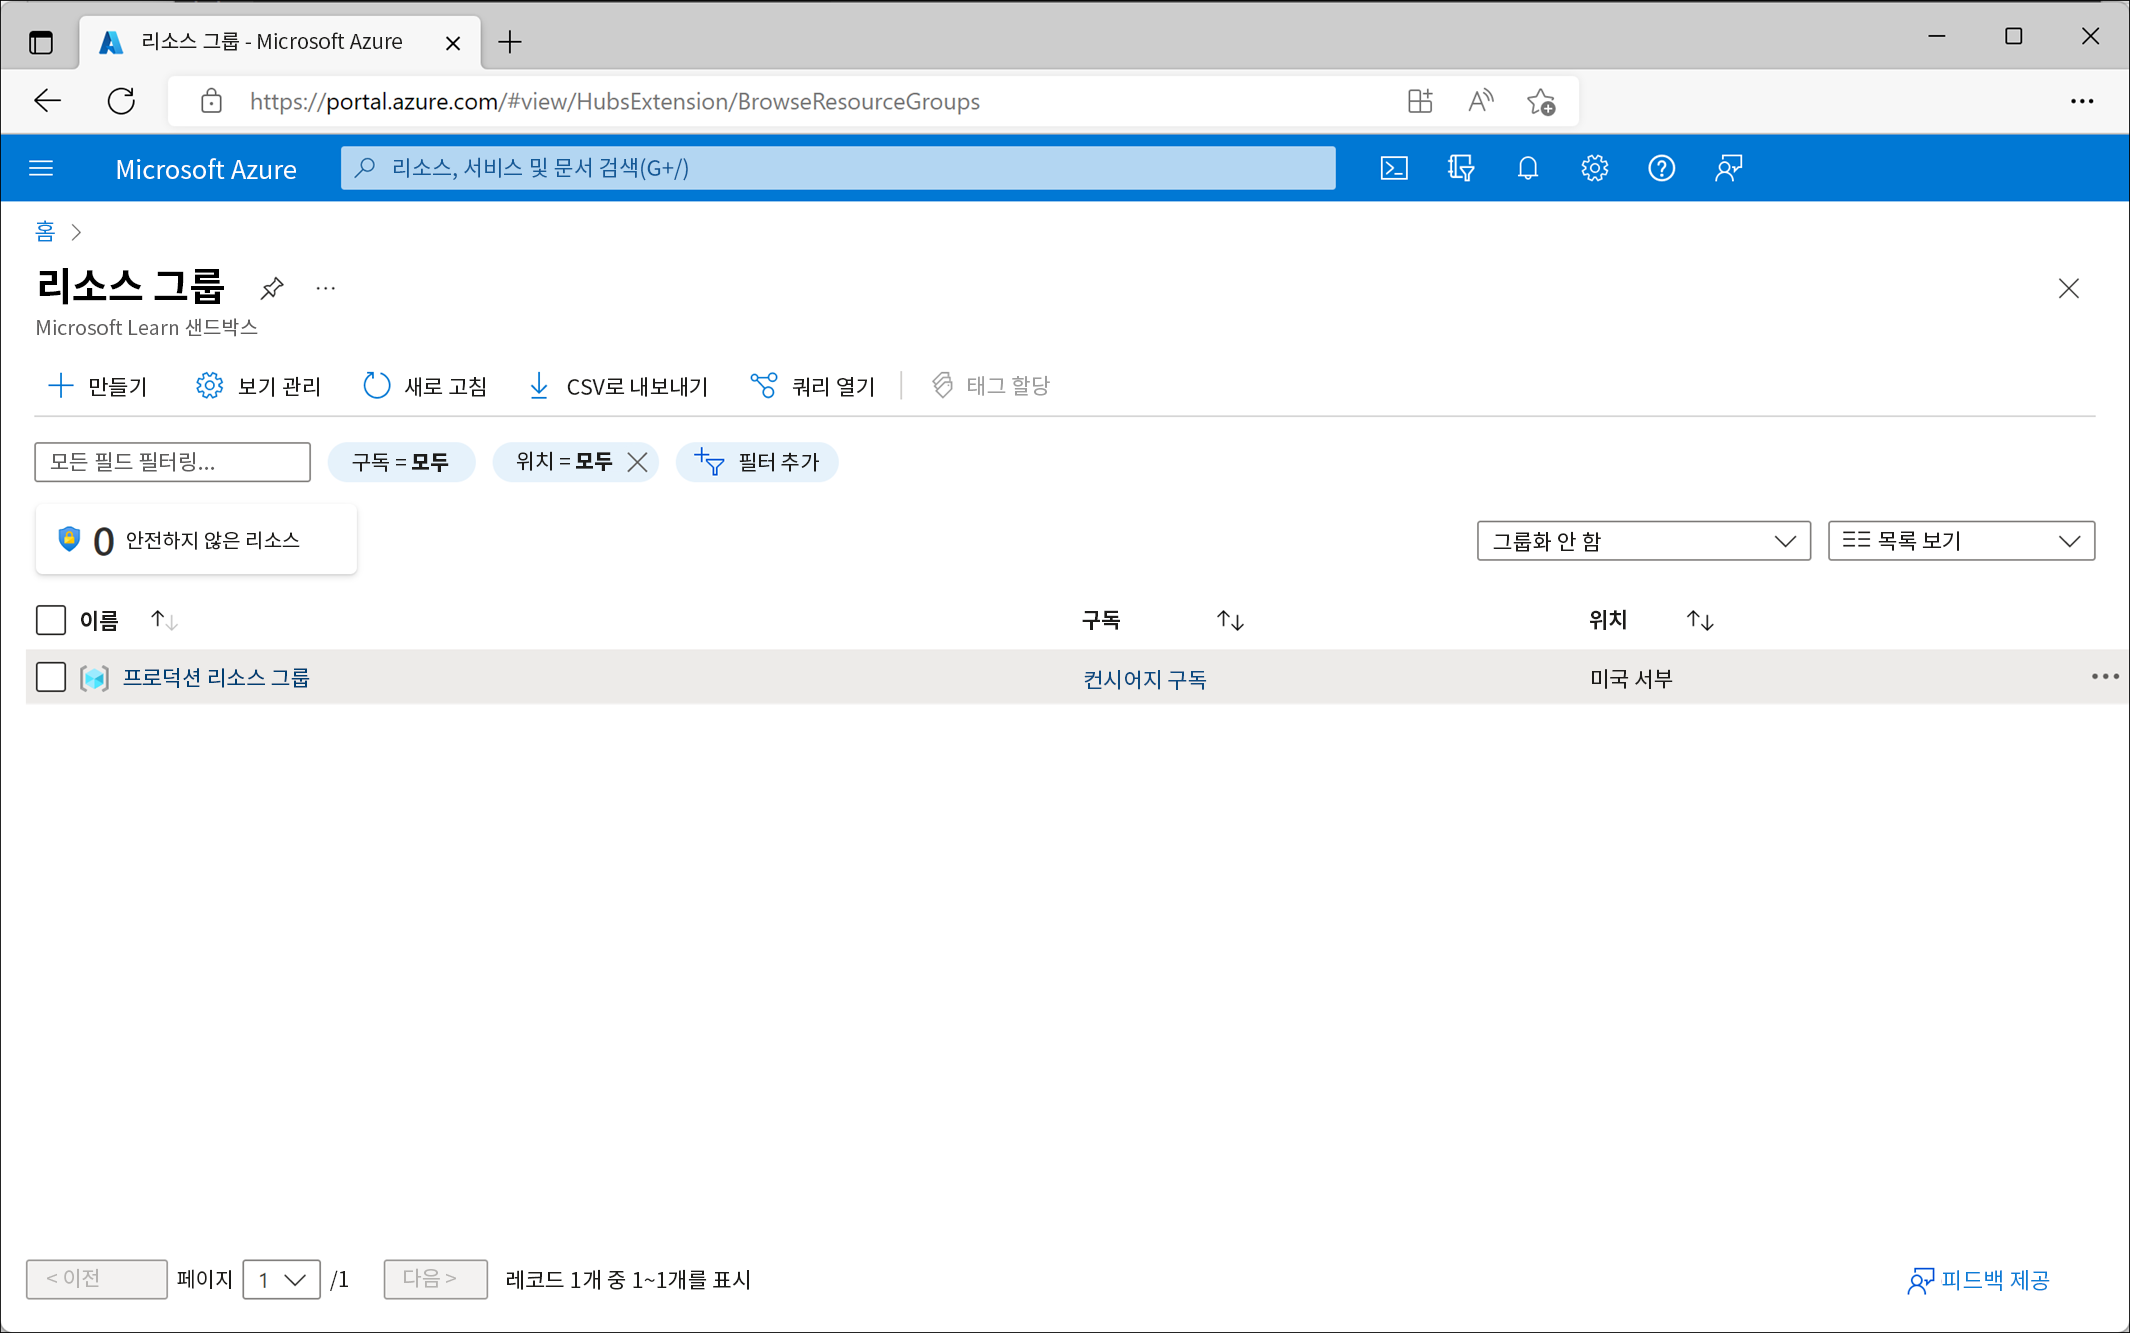
Task: Toggle read aloud icon in address bar
Action: [1480, 101]
